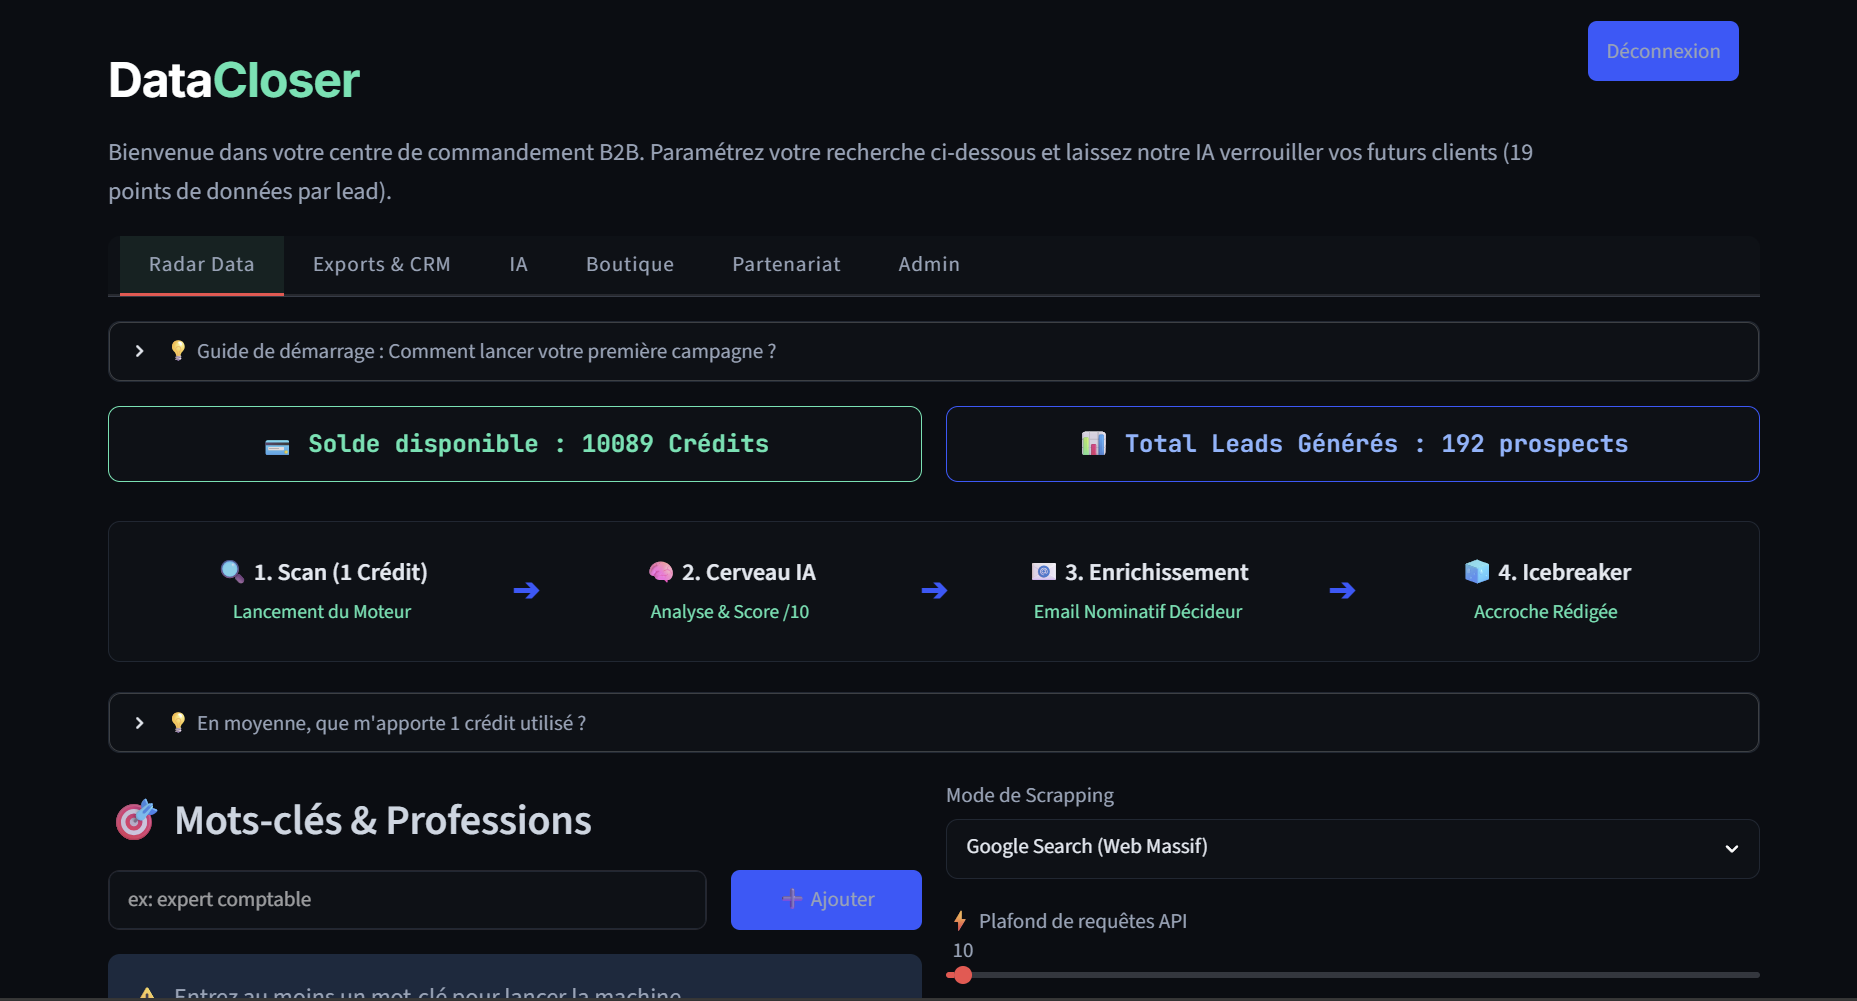
Task: Click 'Accroche Rédigée' text
Action: 1545,612
